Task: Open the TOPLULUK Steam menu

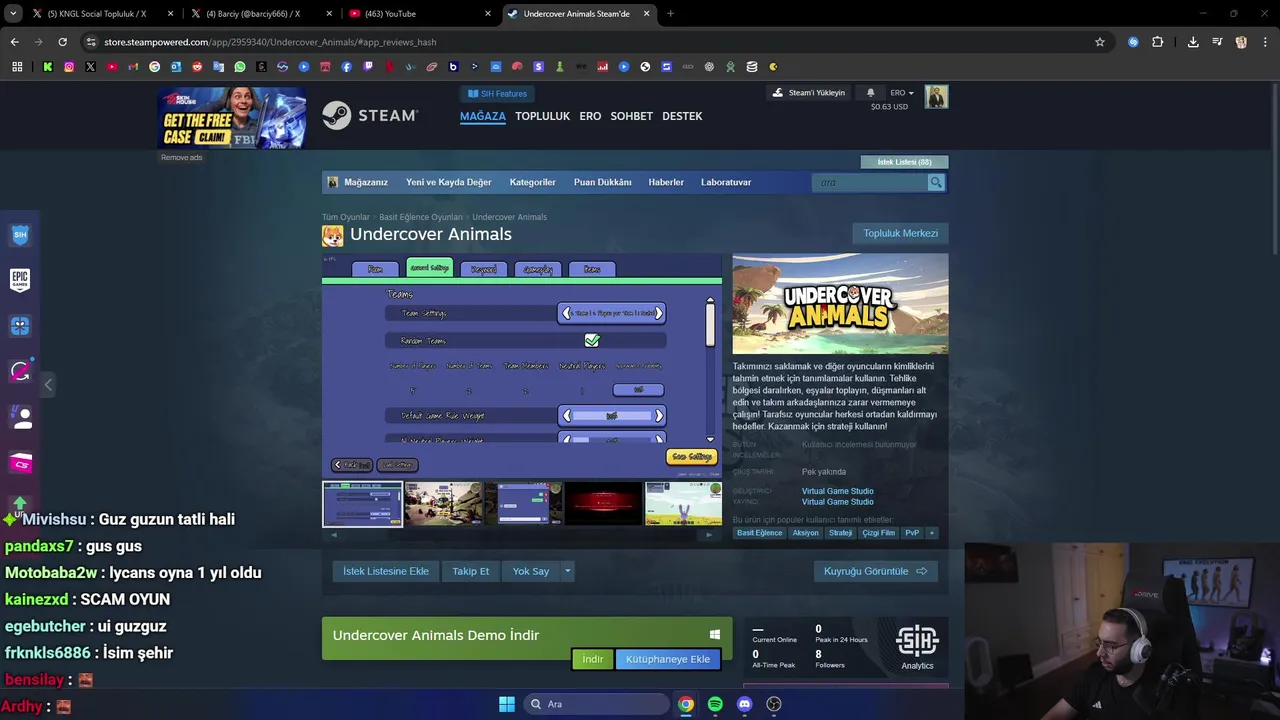Action: pos(542,116)
